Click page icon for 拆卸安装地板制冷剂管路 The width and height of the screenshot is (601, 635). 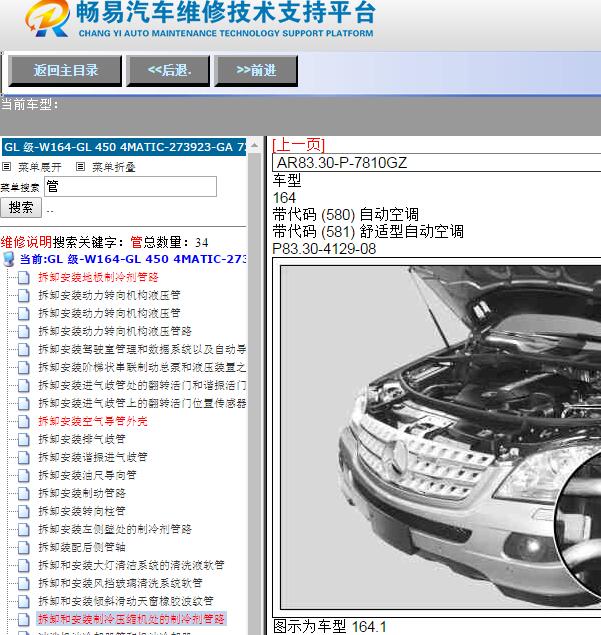(x=24, y=278)
